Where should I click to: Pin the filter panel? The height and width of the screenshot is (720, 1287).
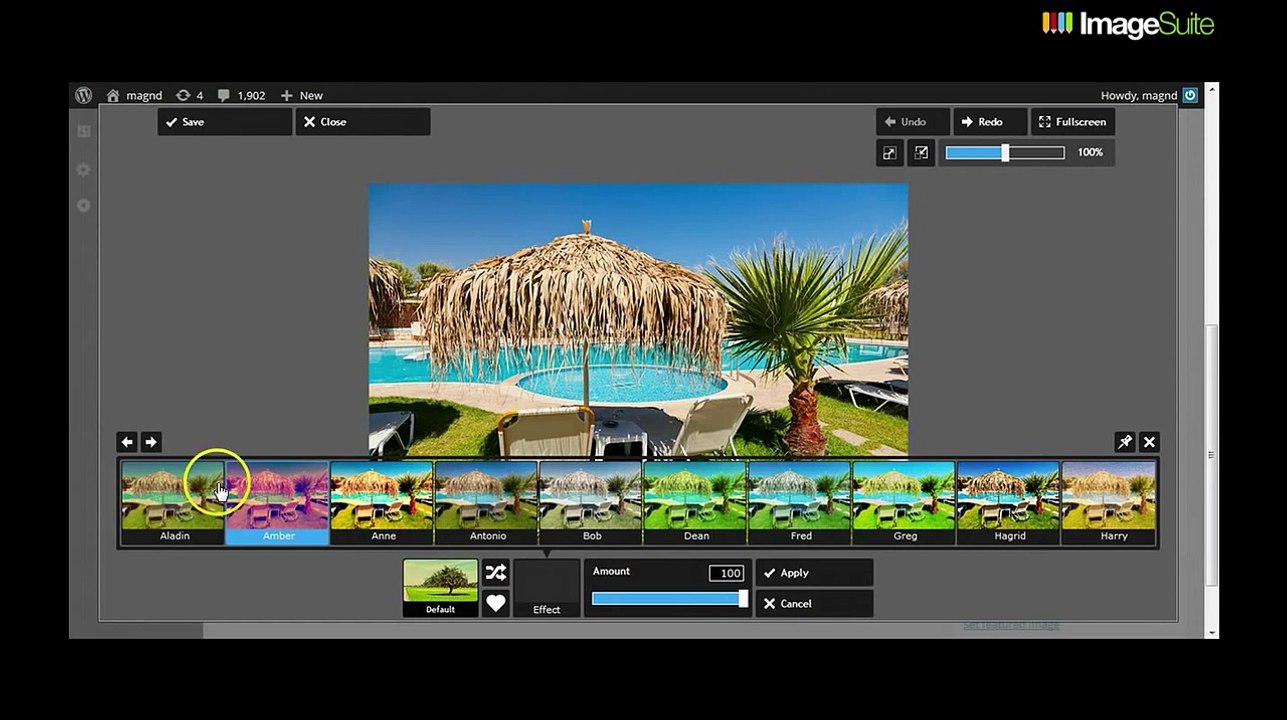(1125, 442)
